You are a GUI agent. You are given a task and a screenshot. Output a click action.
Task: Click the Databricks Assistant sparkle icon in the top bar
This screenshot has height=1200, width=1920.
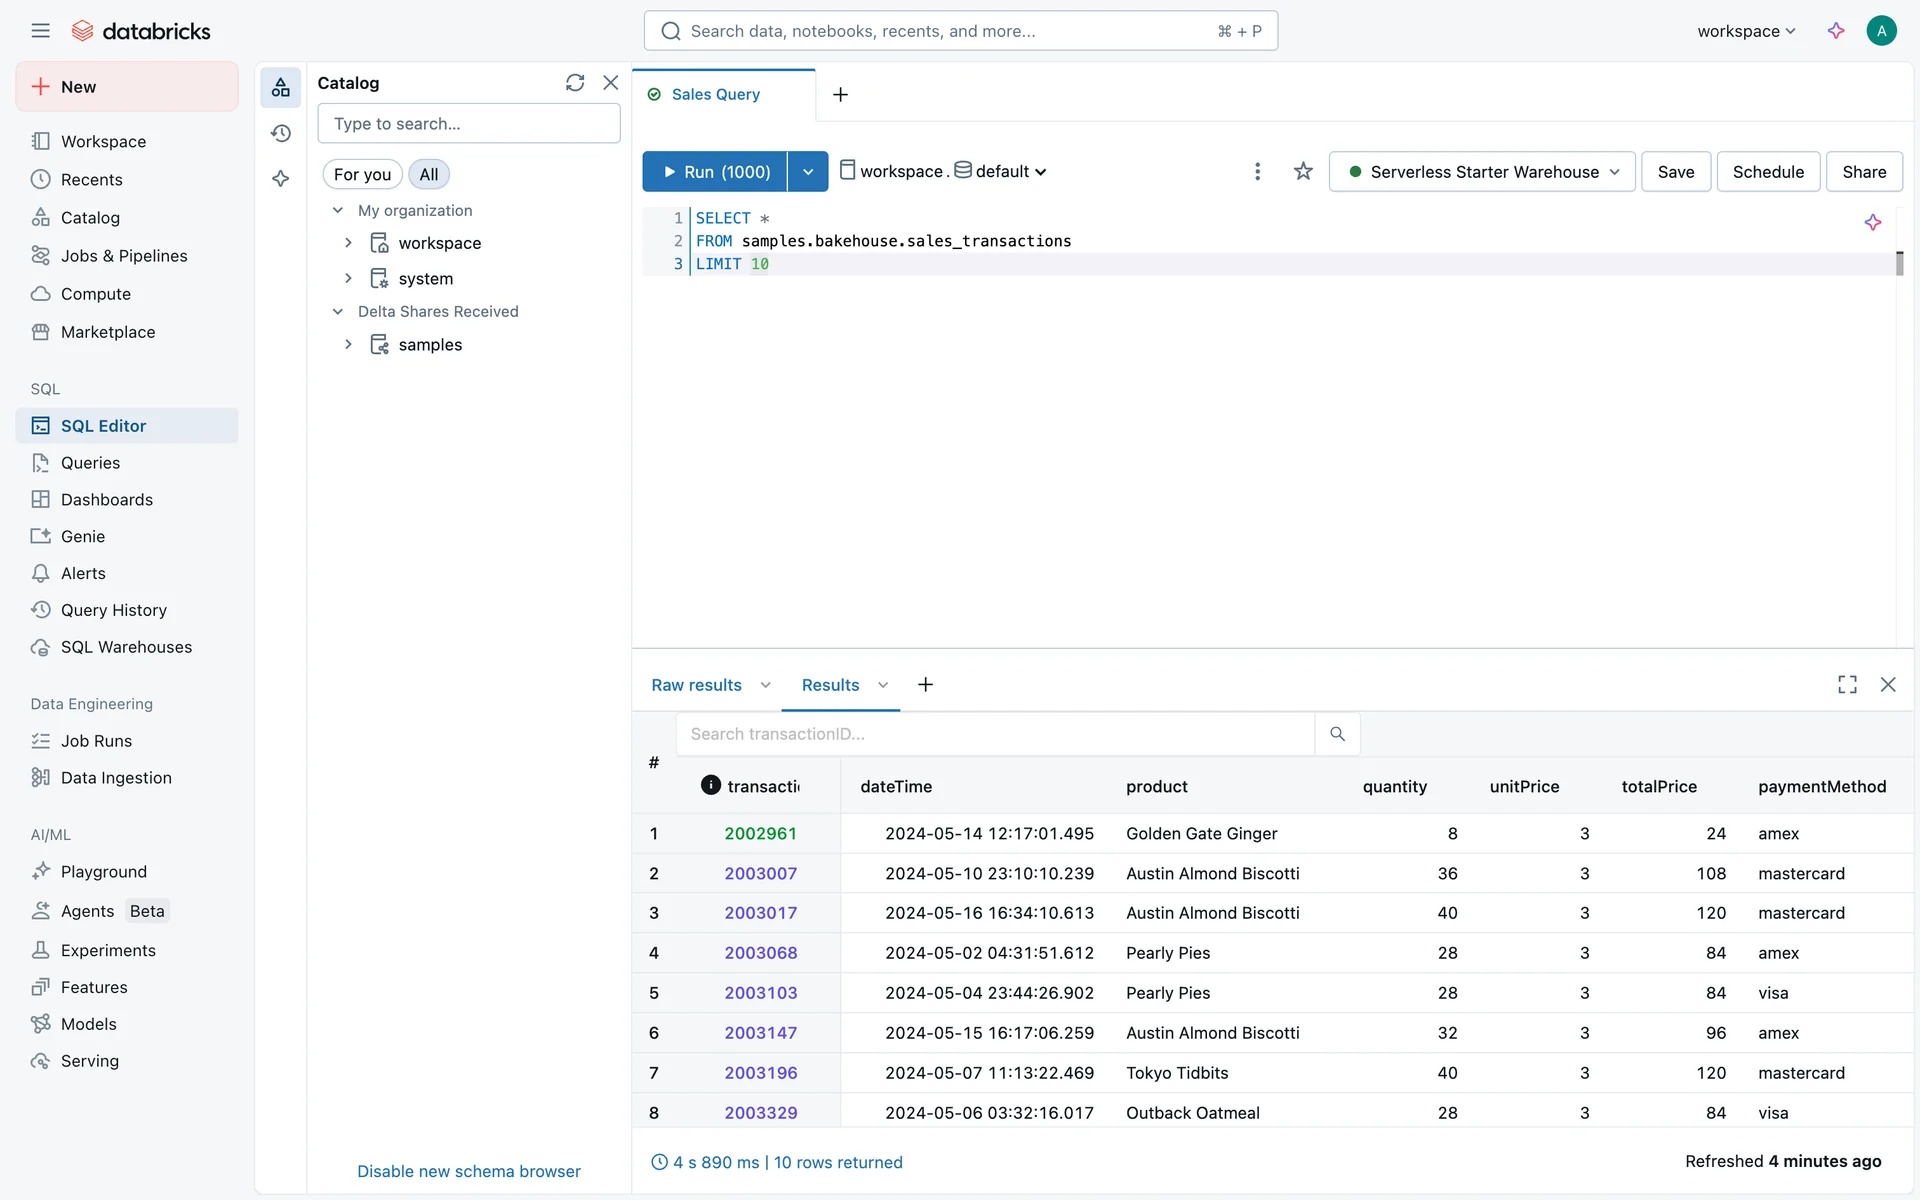click(1836, 31)
